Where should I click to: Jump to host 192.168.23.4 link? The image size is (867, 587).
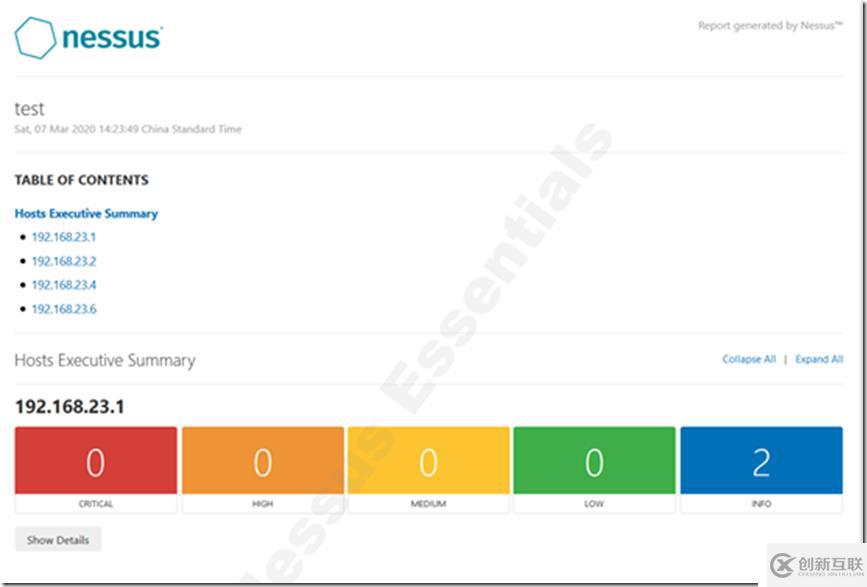[64, 285]
